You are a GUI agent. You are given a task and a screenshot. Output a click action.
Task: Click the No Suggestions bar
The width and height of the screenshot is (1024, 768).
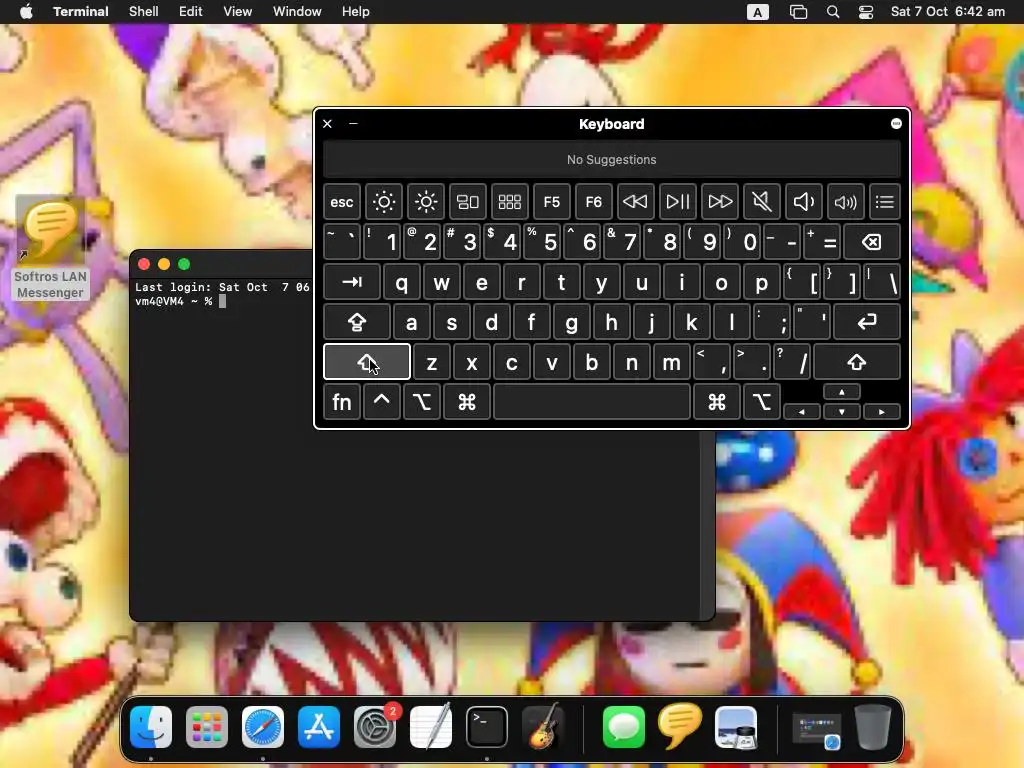611,159
